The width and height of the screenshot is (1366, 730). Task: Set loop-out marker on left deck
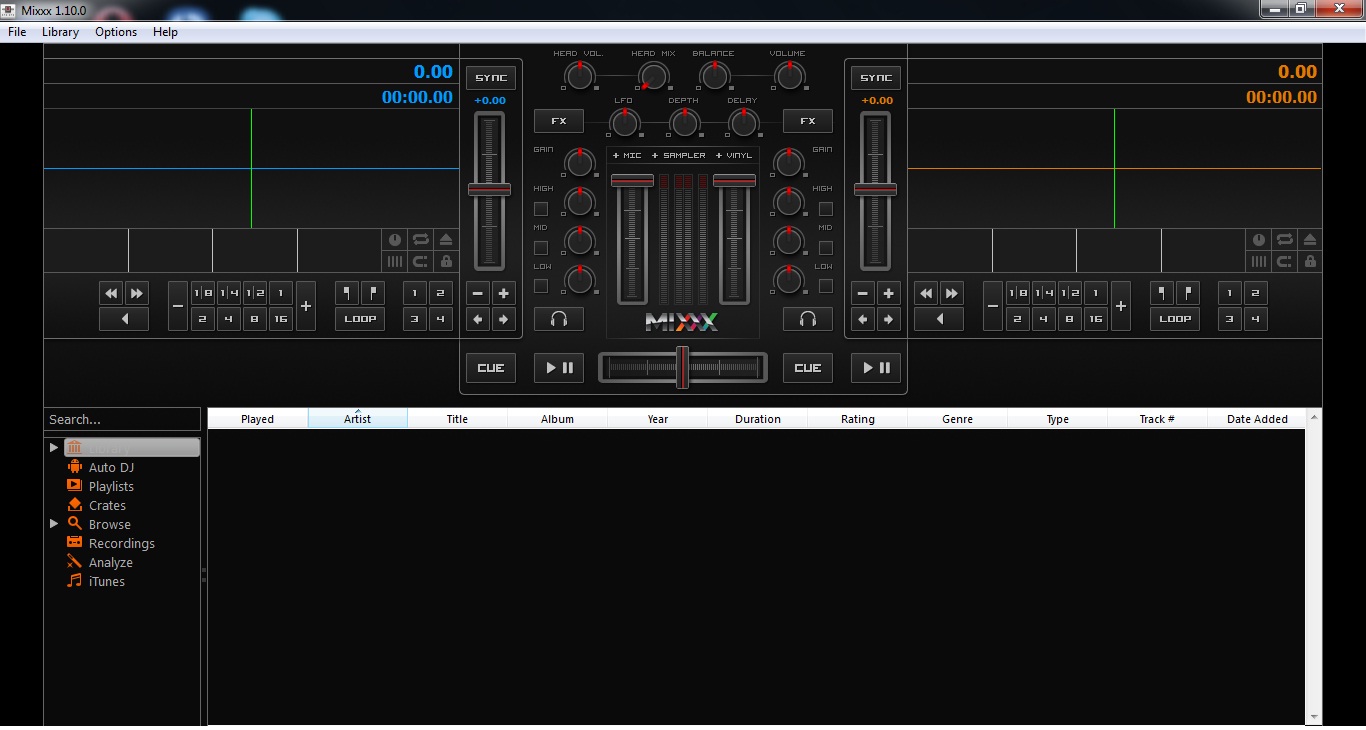click(373, 293)
